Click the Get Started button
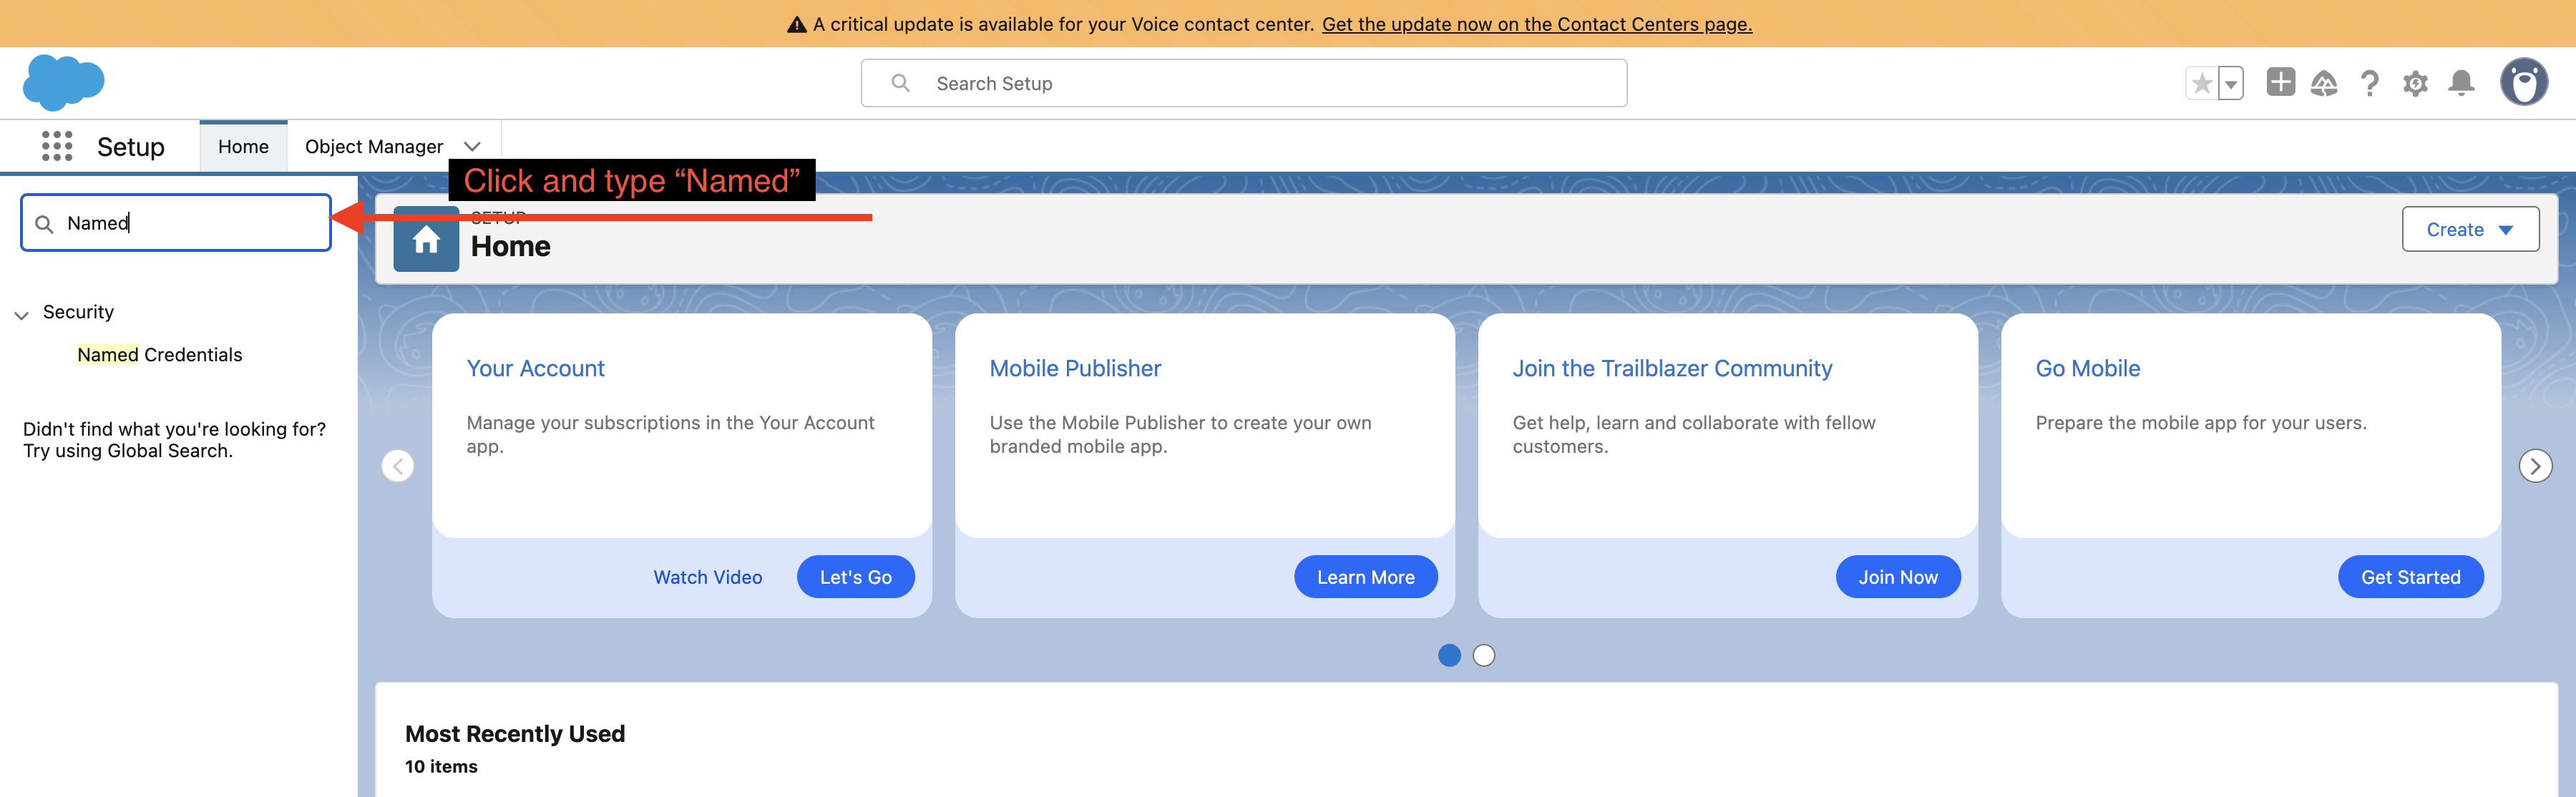Screen dimensions: 2576x797 (x=2410, y=577)
